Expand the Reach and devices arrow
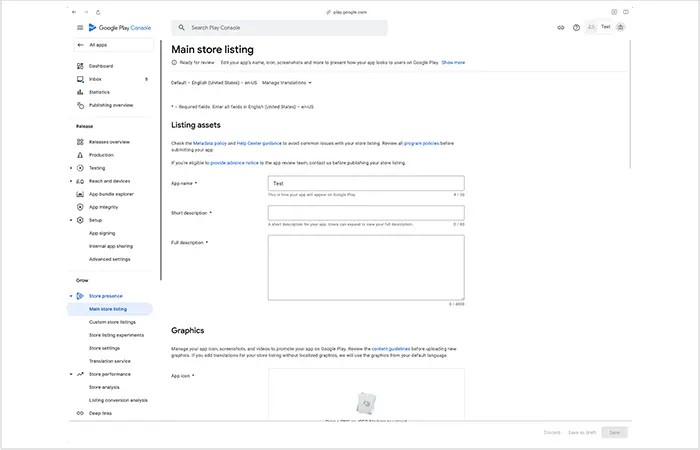This screenshot has width=700, height=450. pyautogui.click(x=71, y=181)
